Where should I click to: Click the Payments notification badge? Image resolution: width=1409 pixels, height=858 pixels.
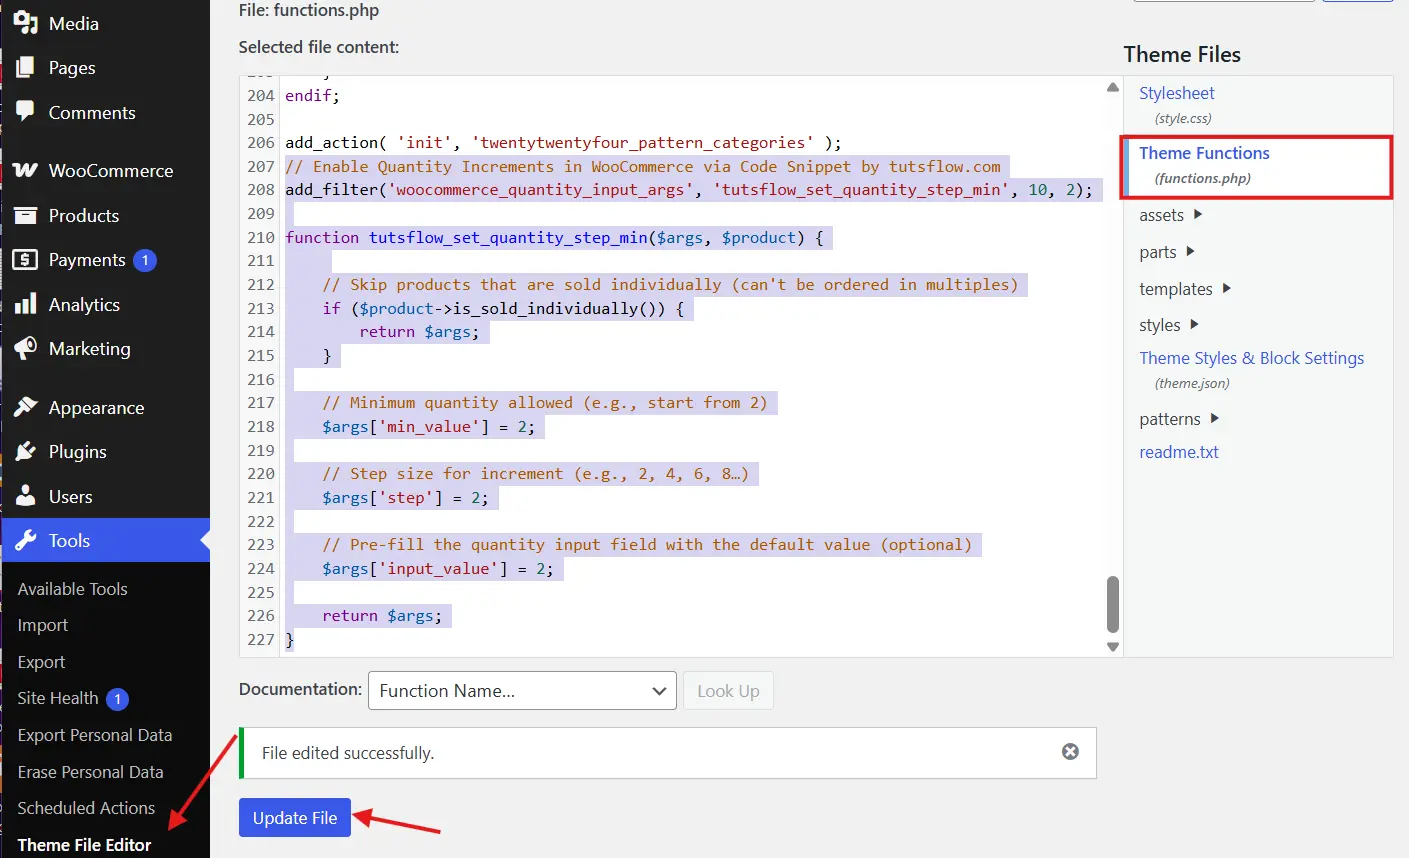(x=145, y=260)
